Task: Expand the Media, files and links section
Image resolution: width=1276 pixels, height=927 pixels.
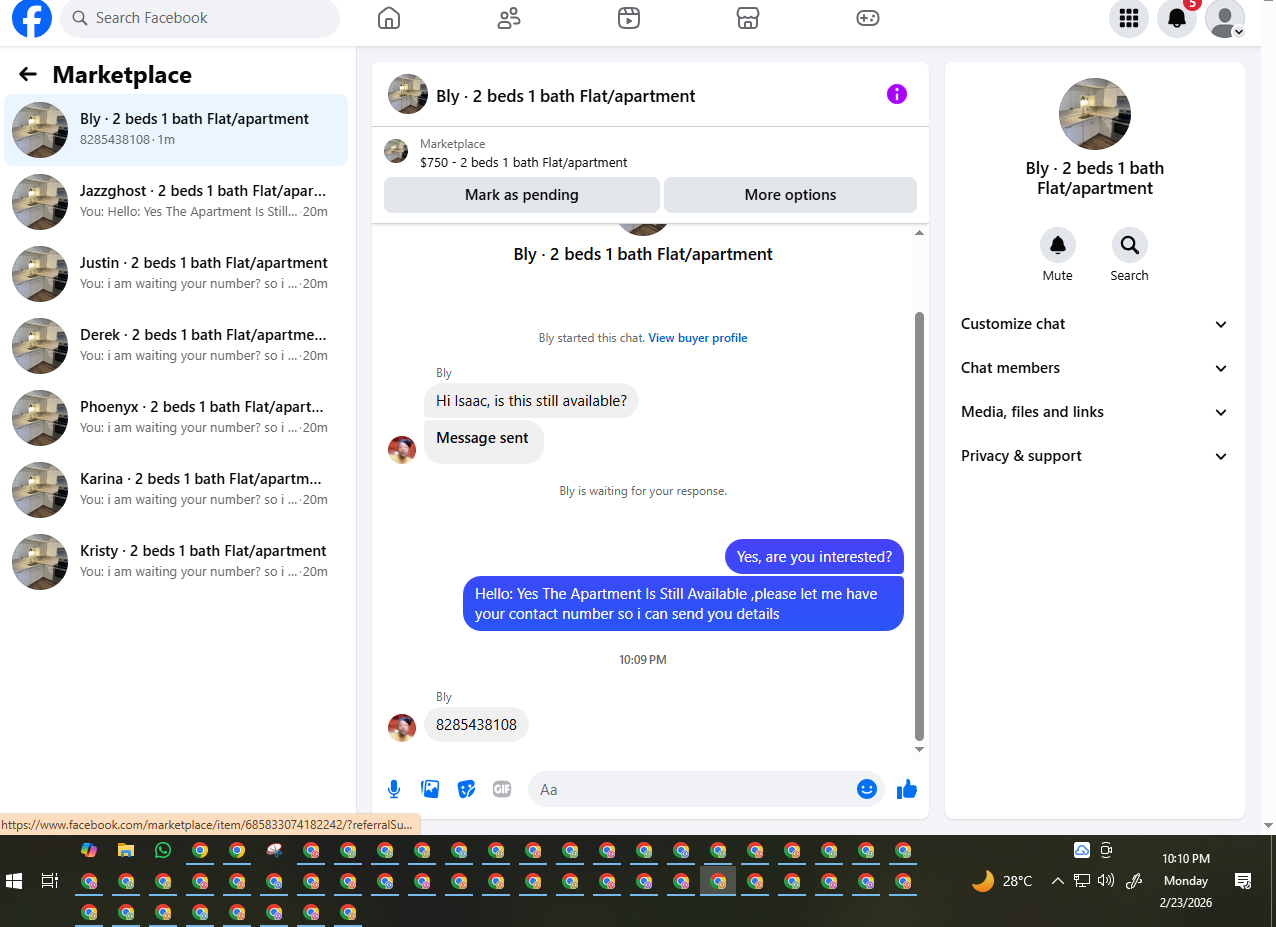Action: tap(1095, 412)
